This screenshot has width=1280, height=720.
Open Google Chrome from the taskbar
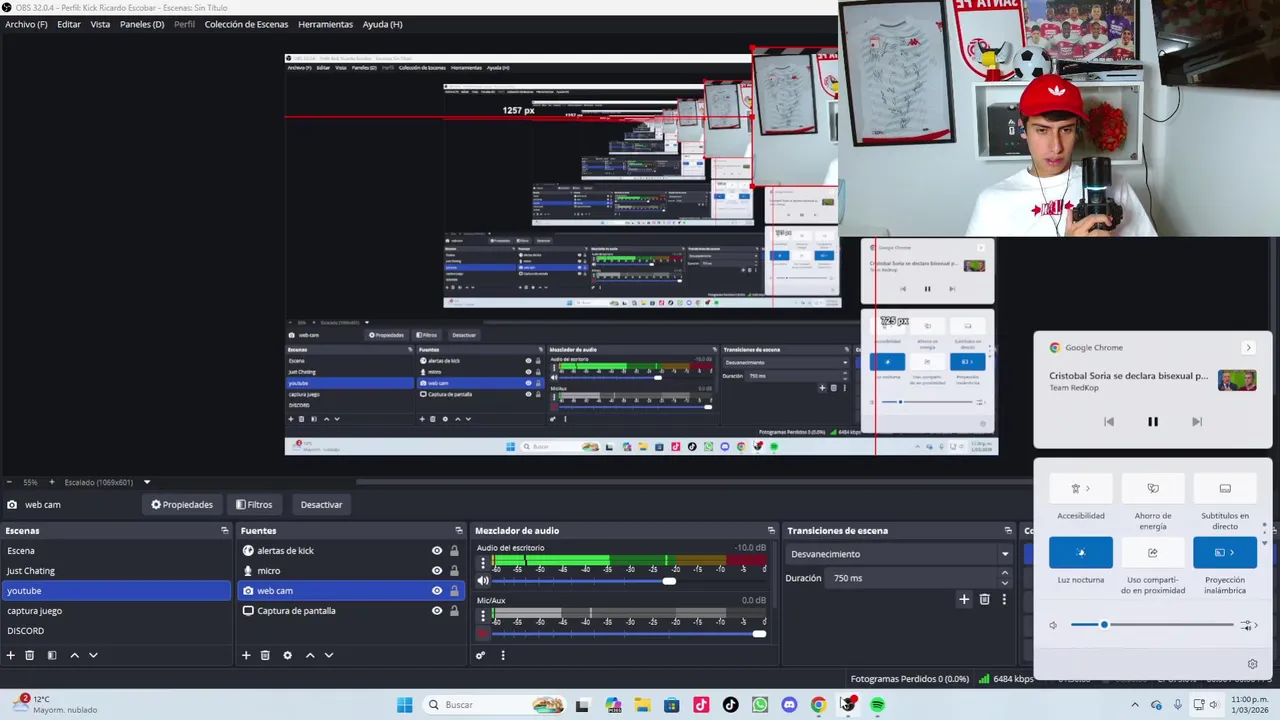818,705
